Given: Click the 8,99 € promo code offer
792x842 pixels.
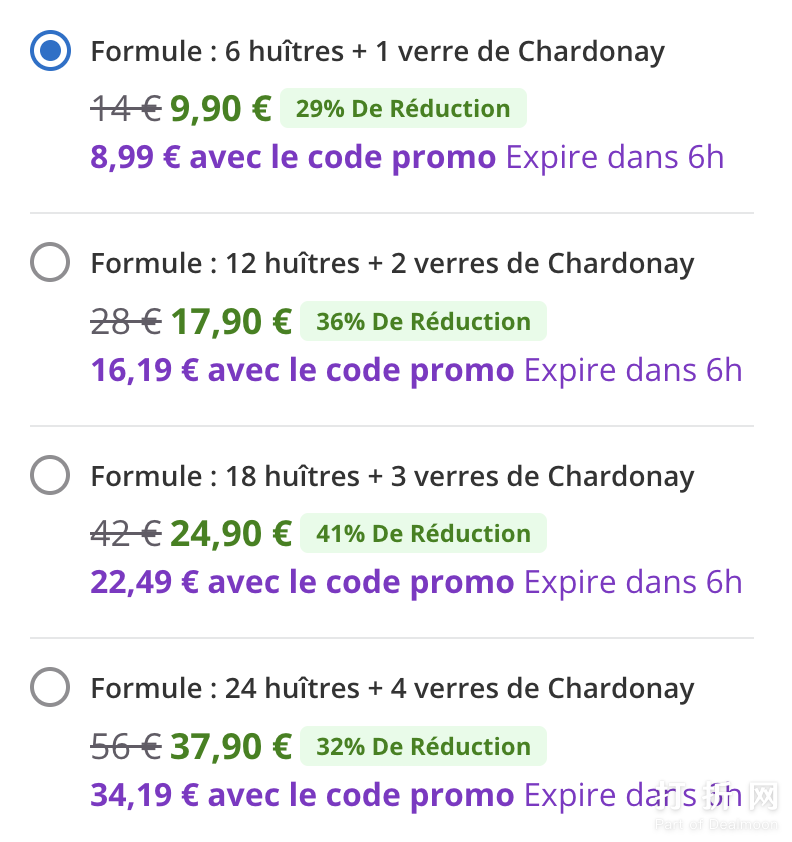Looking at the screenshot, I should [293, 157].
